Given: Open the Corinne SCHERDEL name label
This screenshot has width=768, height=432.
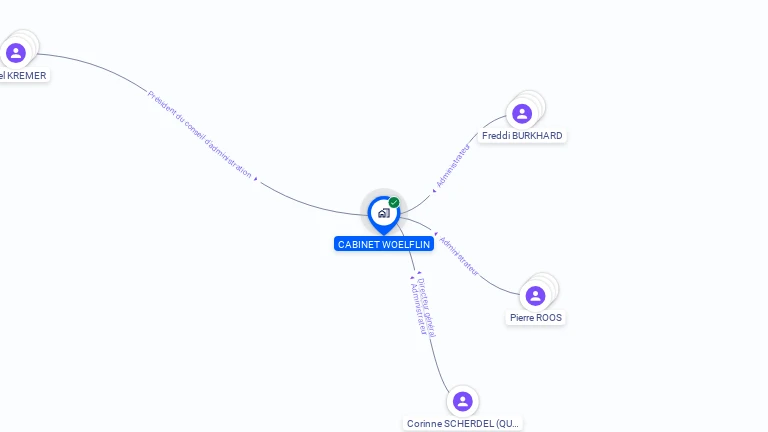Looking at the screenshot, I should [x=462, y=424].
